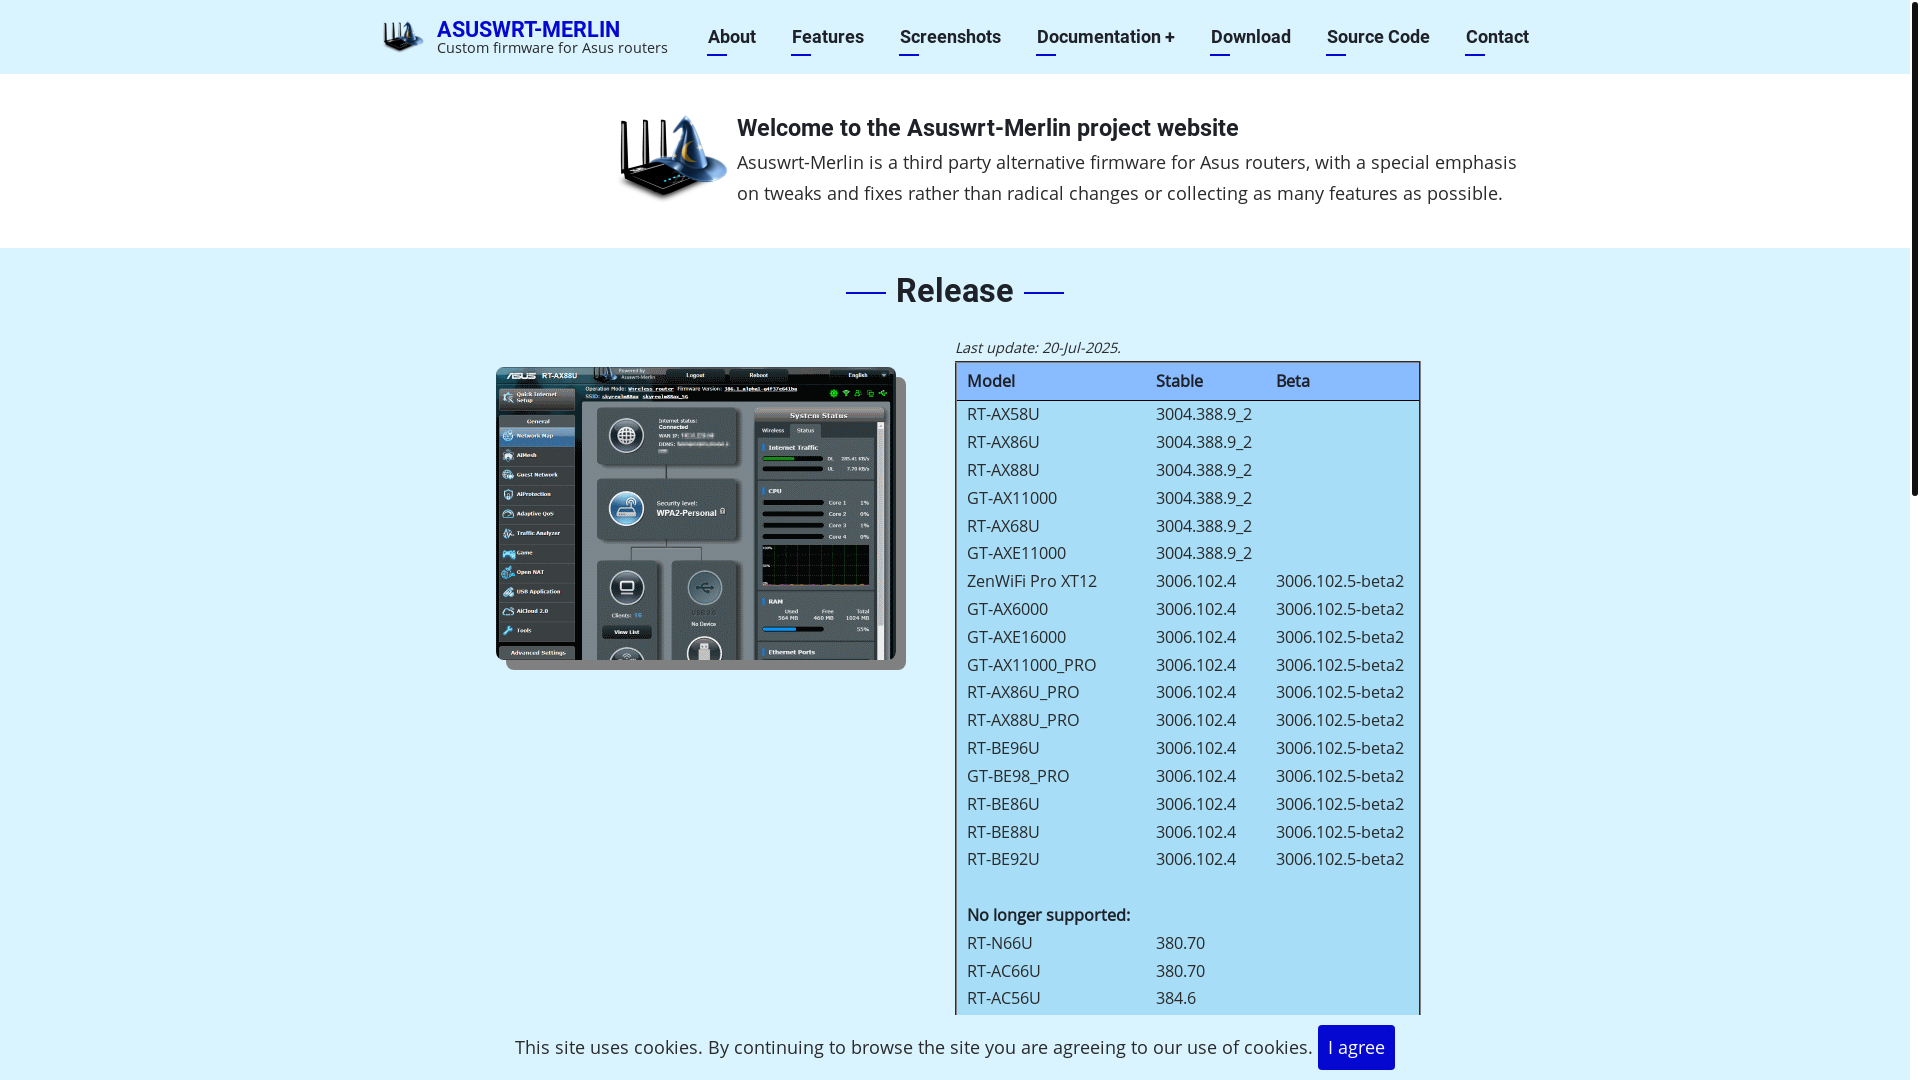Click the ZenWiFi Pro XT12 model name
This screenshot has width=1920, height=1080.
coord(1032,581)
